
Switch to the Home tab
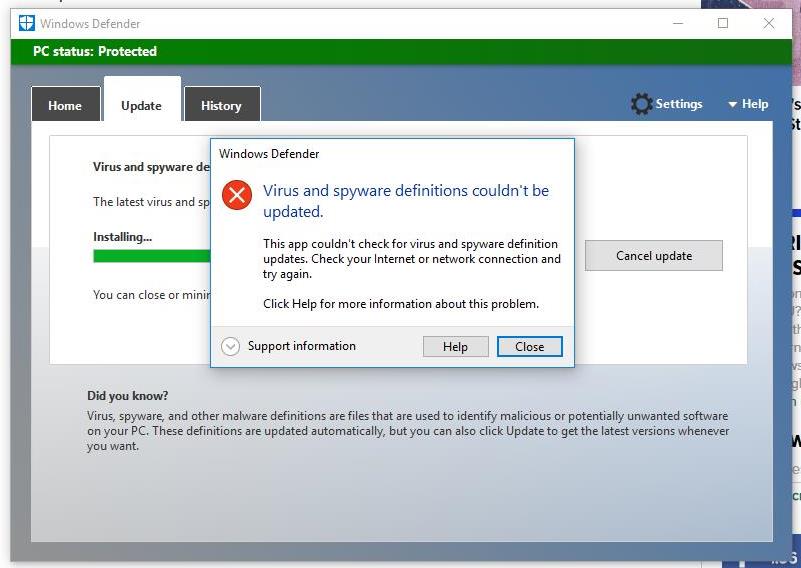65,105
